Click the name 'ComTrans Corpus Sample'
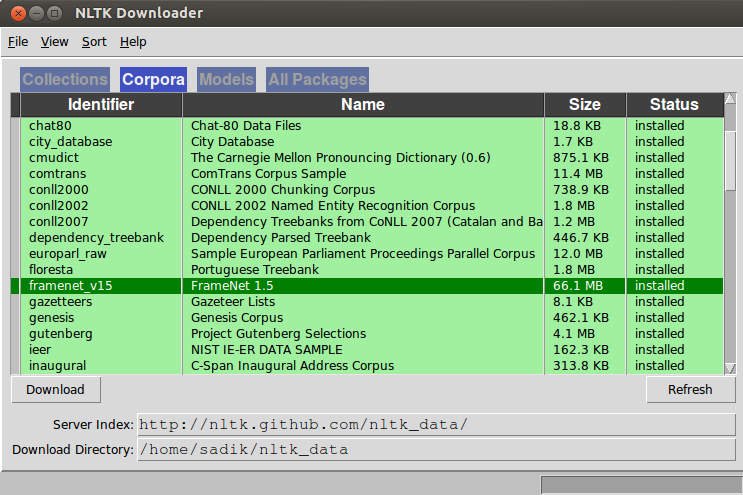 tap(269, 174)
